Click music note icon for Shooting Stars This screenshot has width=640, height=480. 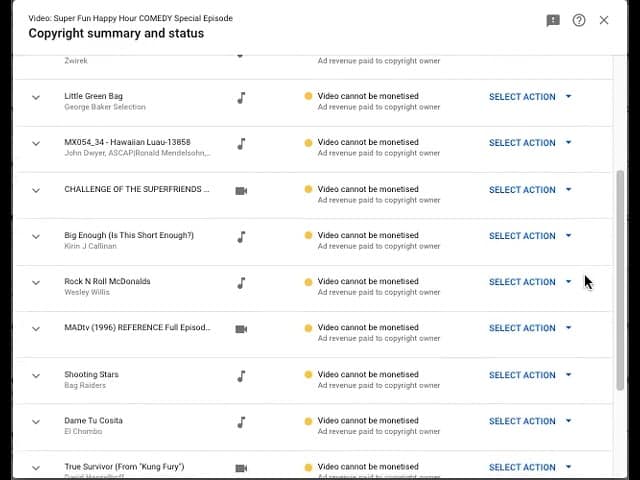[241, 376]
